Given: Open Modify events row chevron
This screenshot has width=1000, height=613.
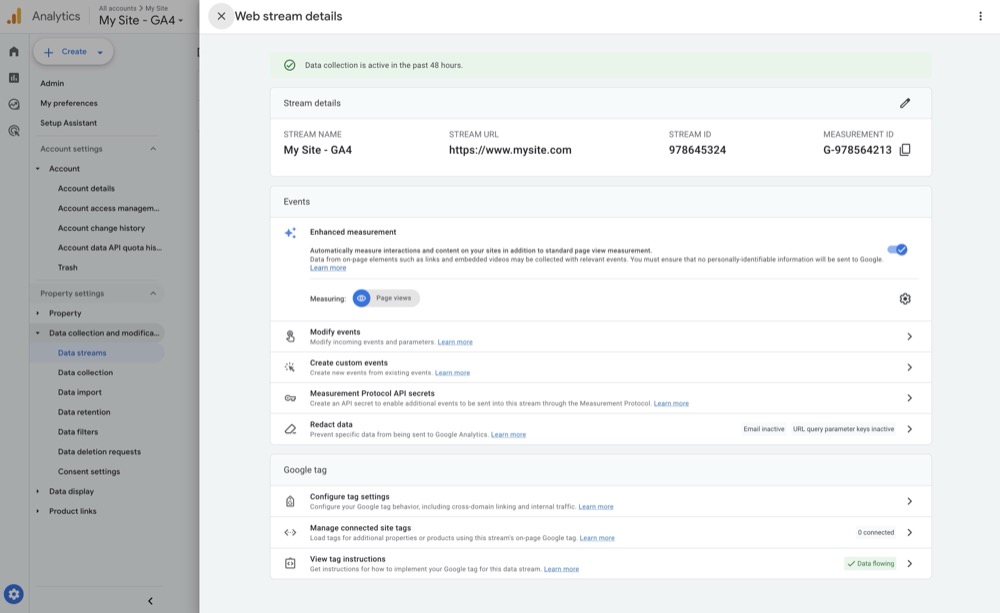Looking at the screenshot, I should coord(909,336).
